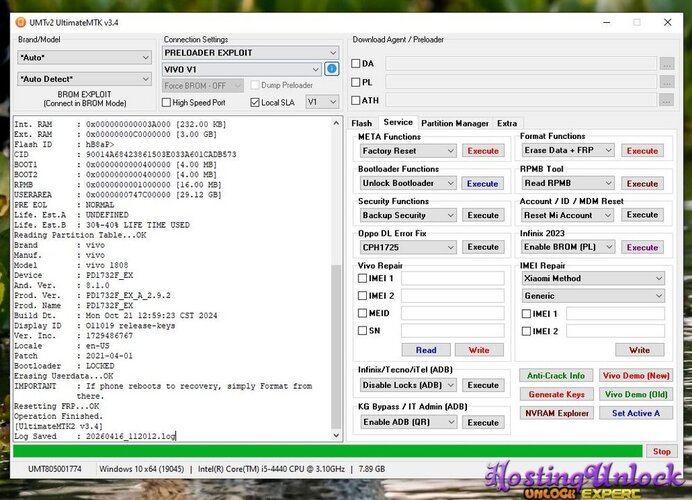
Task: Open the Reset Mi Account dropdown
Action: 568,215
